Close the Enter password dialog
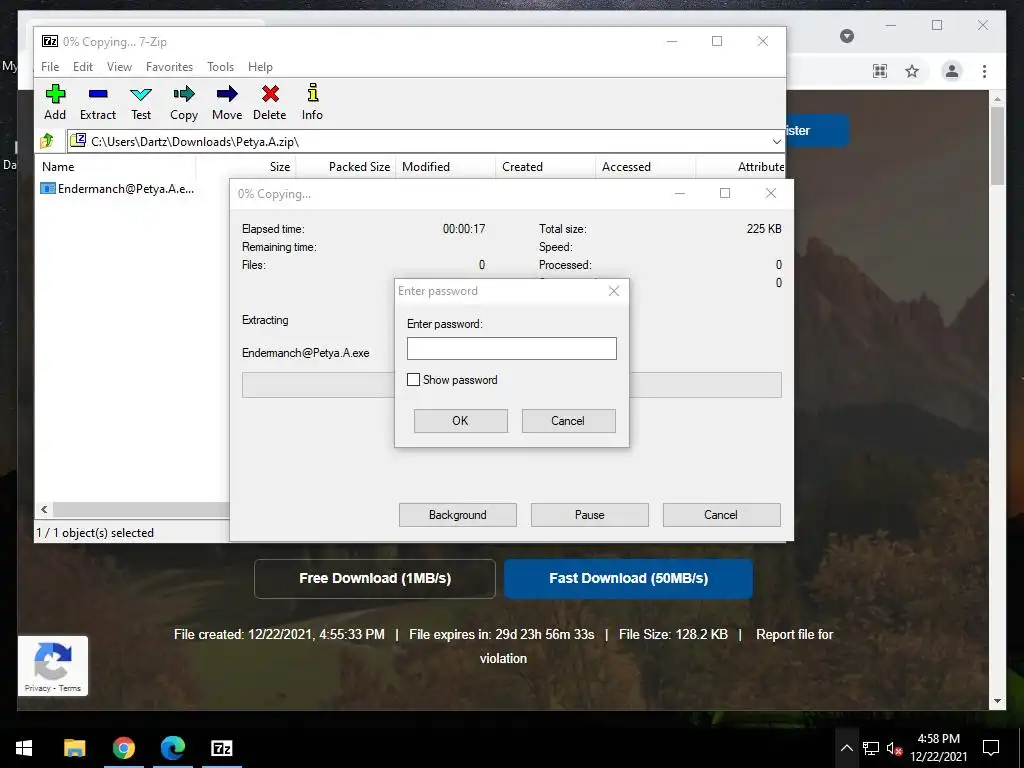This screenshot has height=768, width=1024. (613, 291)
